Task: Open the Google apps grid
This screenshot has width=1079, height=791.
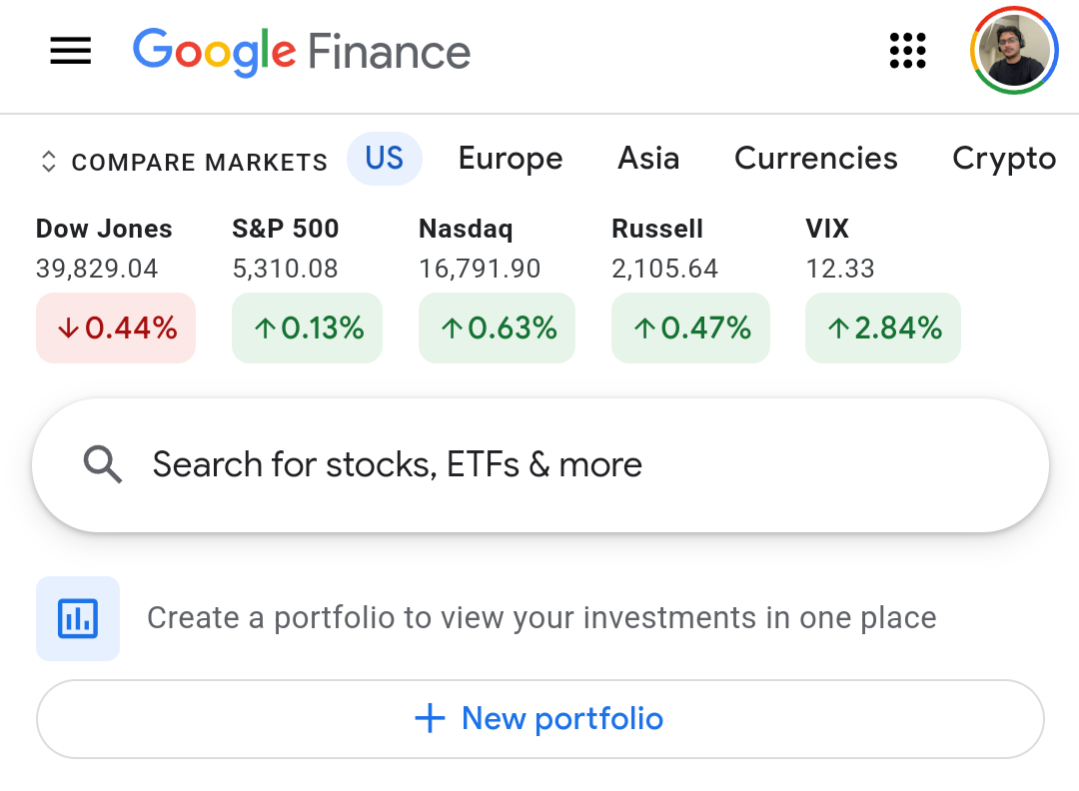Action: tap(906, 51)
